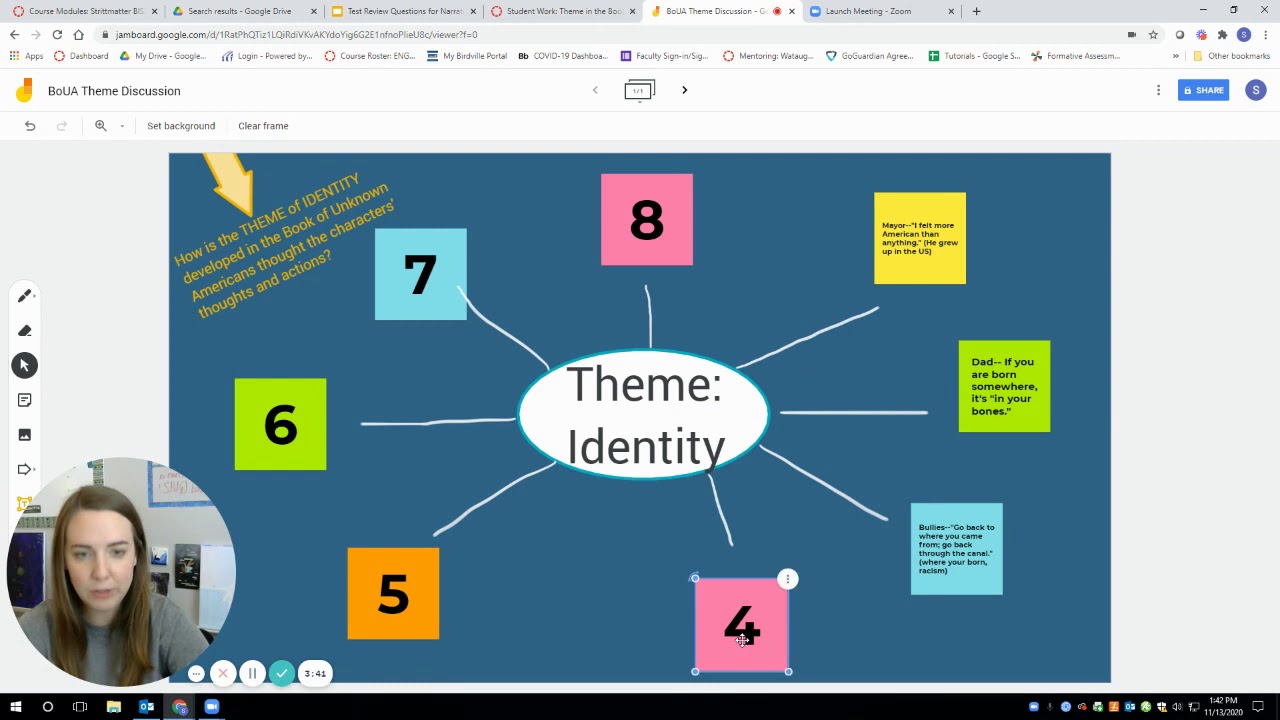The image size is (1280, 720).
Task: Expand the frame bar thumbnail
Action: click(640, 90)
